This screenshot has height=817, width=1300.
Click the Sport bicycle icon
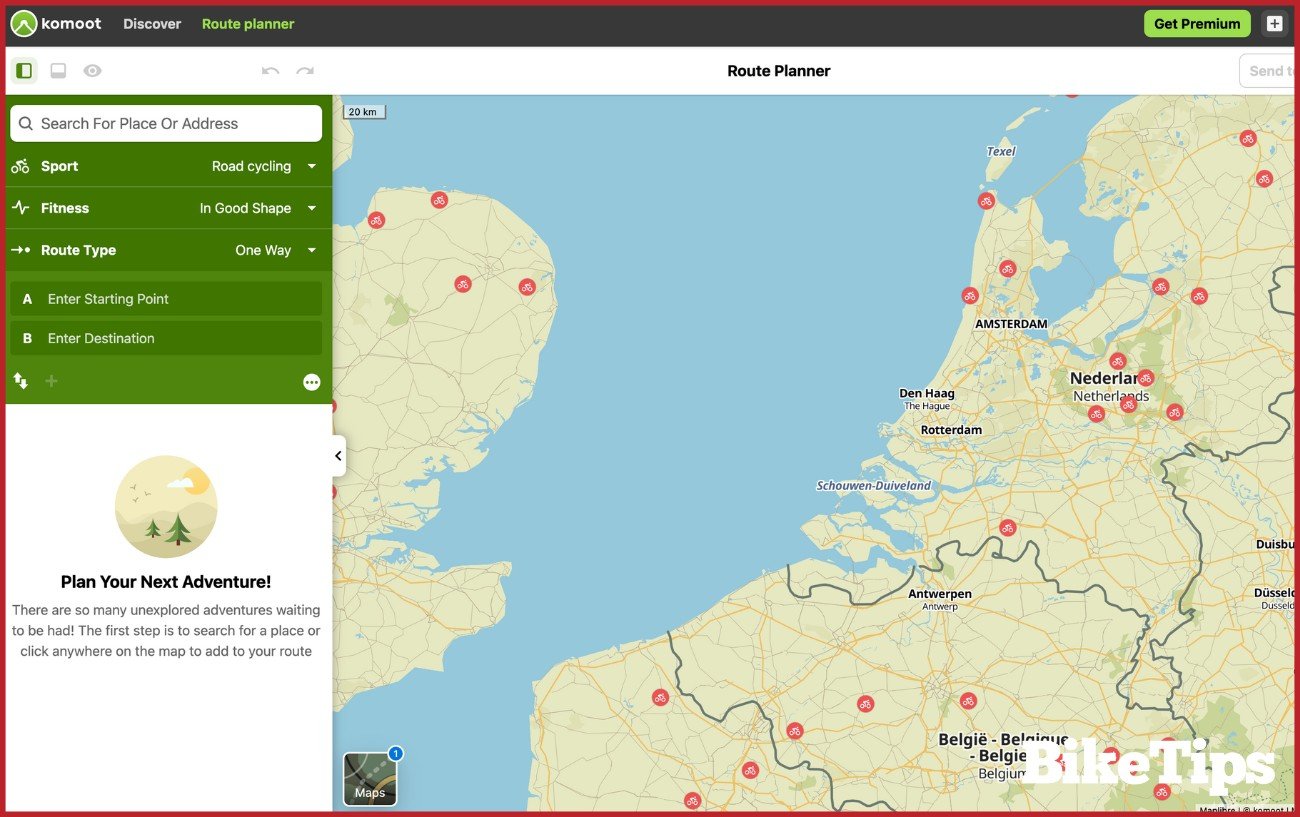point(20,166)
